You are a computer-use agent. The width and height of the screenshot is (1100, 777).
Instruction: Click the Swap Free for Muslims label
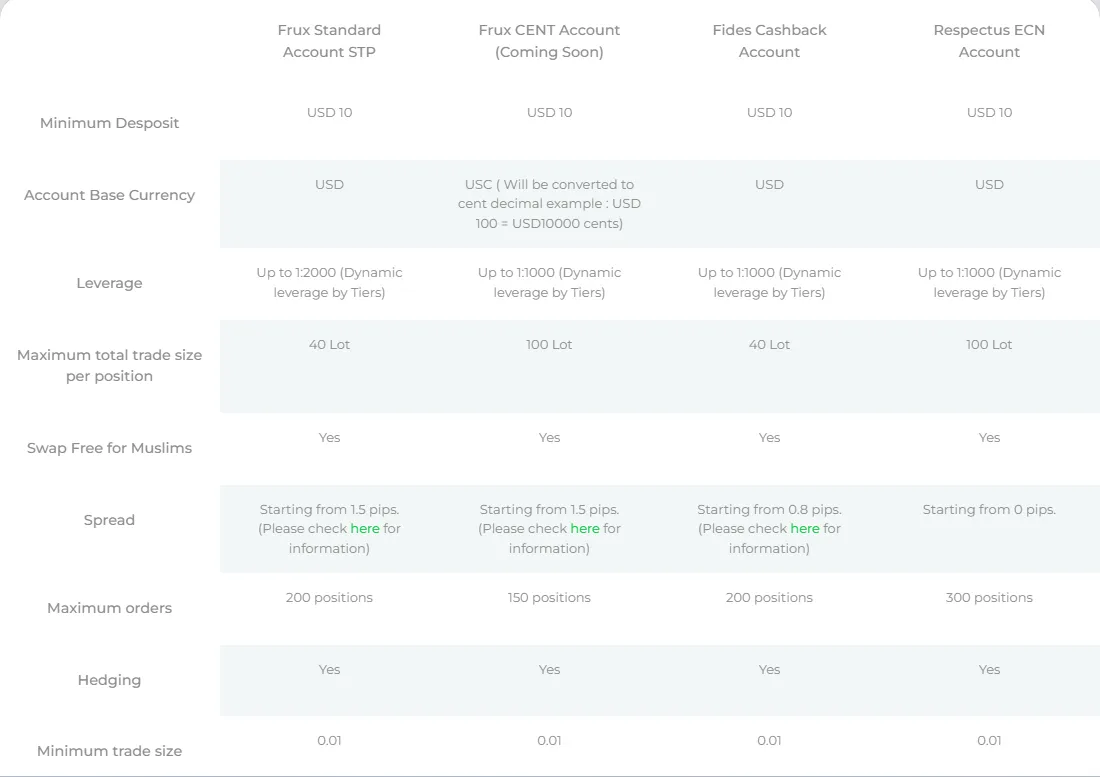pos(109,448)
